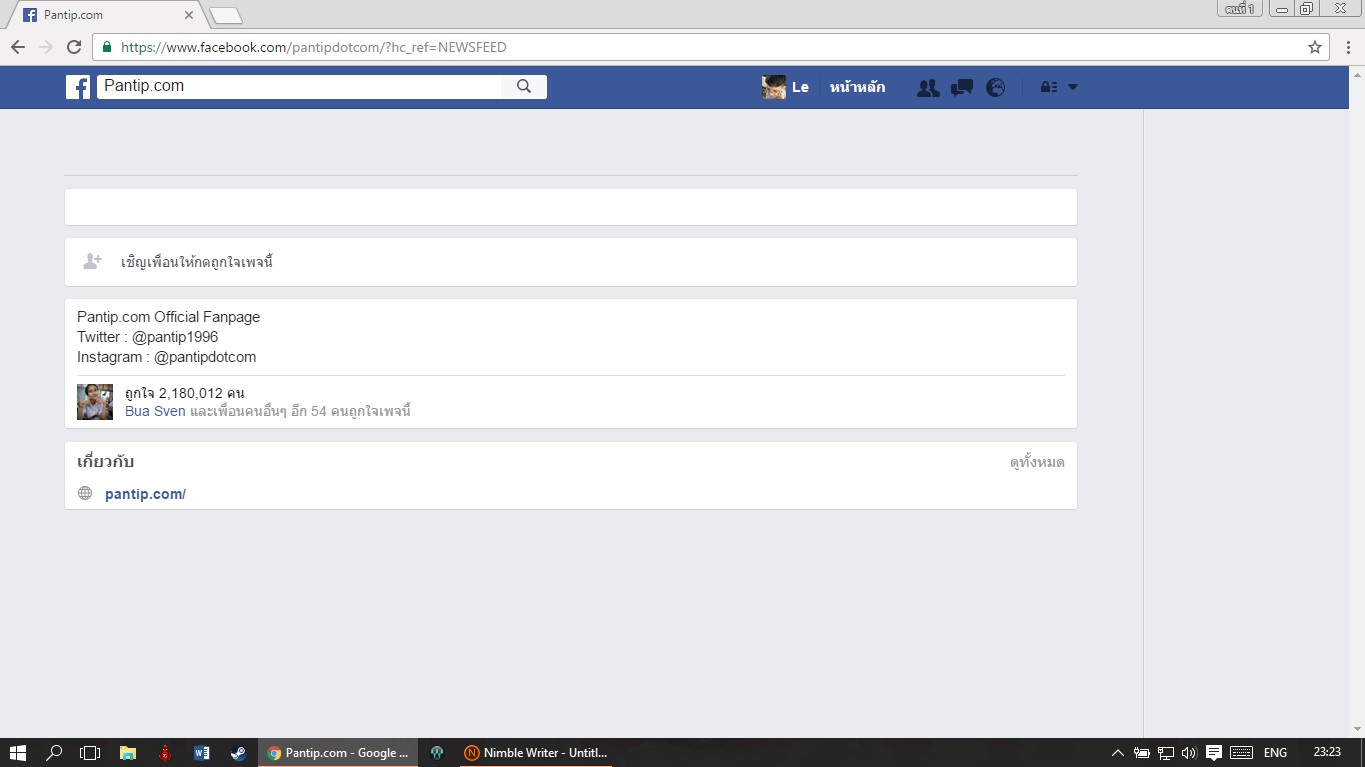Open Microsoft Word from the taskbar

201,753
